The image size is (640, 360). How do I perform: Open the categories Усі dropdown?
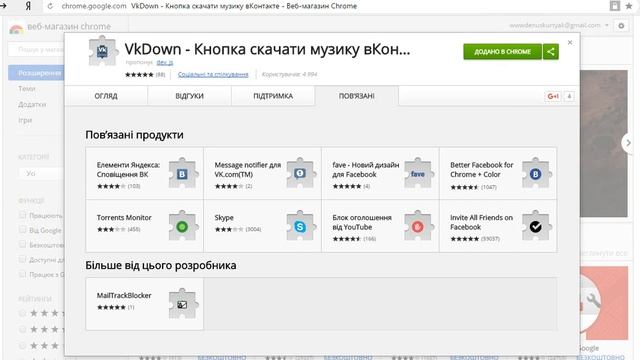pyautogui.click(x=41, y=173)
